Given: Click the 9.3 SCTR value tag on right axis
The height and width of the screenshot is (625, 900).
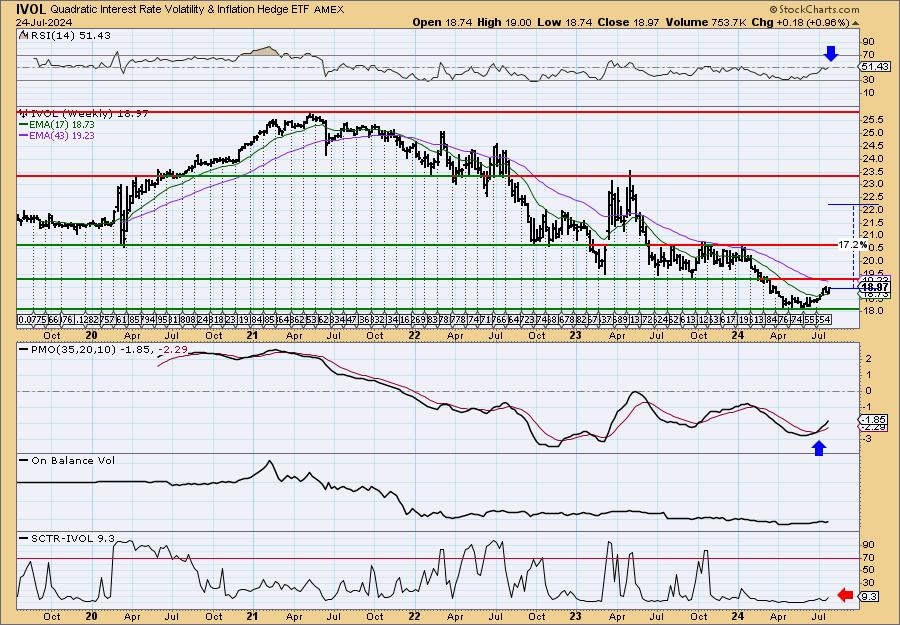Looking at the screenshot, I should [870, 597].
